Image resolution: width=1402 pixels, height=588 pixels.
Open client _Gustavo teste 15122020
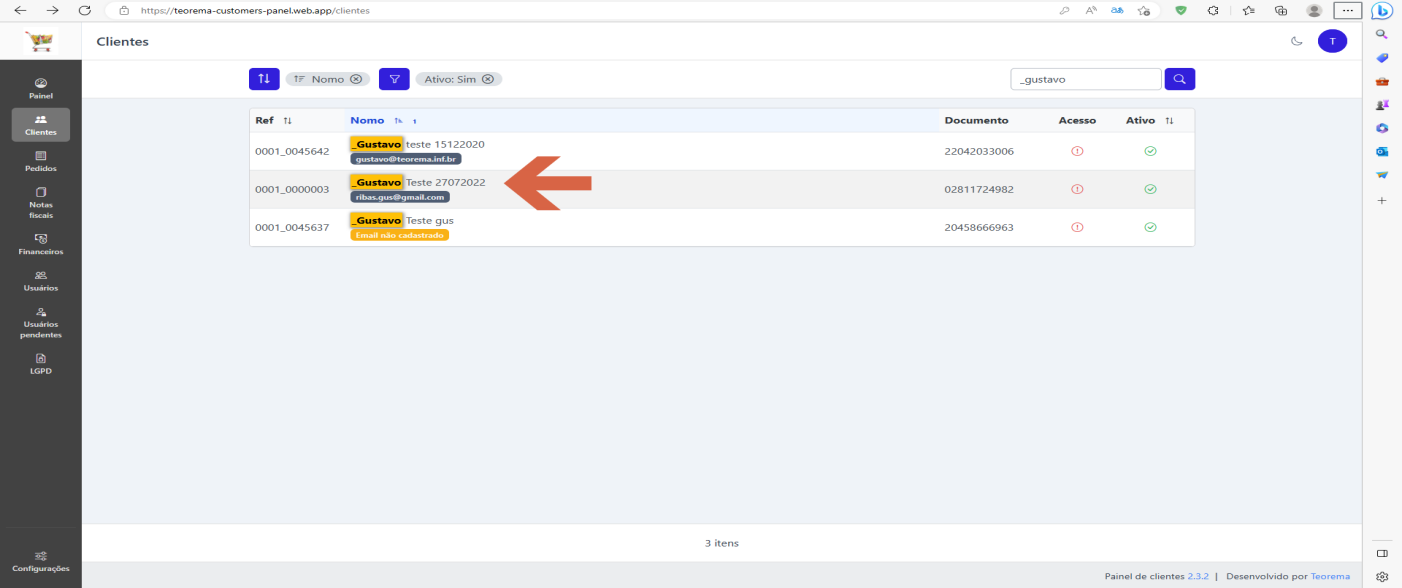[417, 144]
